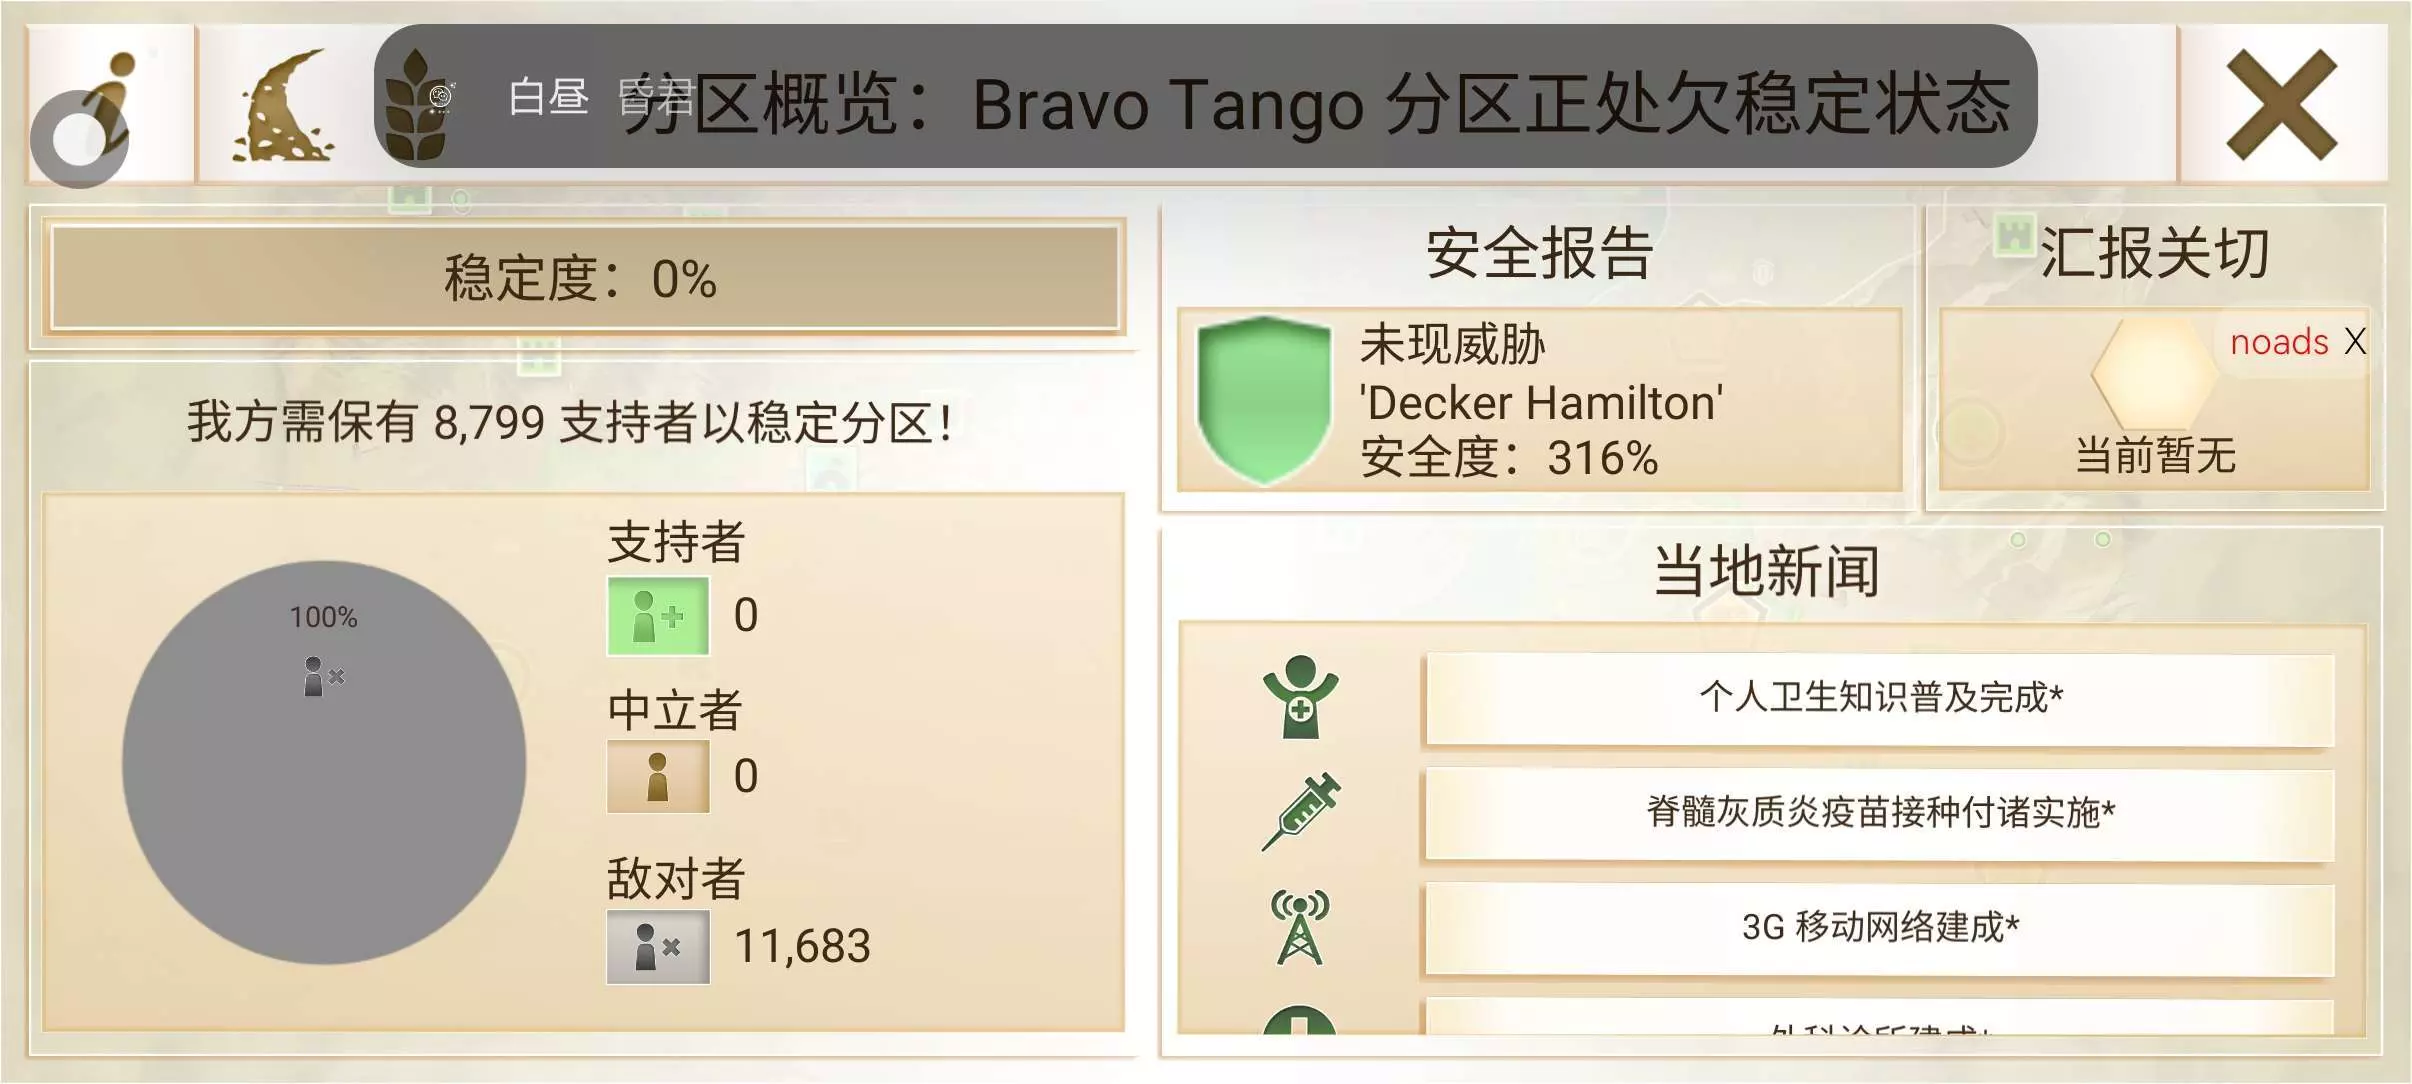Tap the grey population pie chart
Viewport: 2412px width, 1084px height.
tap(324, 763)
